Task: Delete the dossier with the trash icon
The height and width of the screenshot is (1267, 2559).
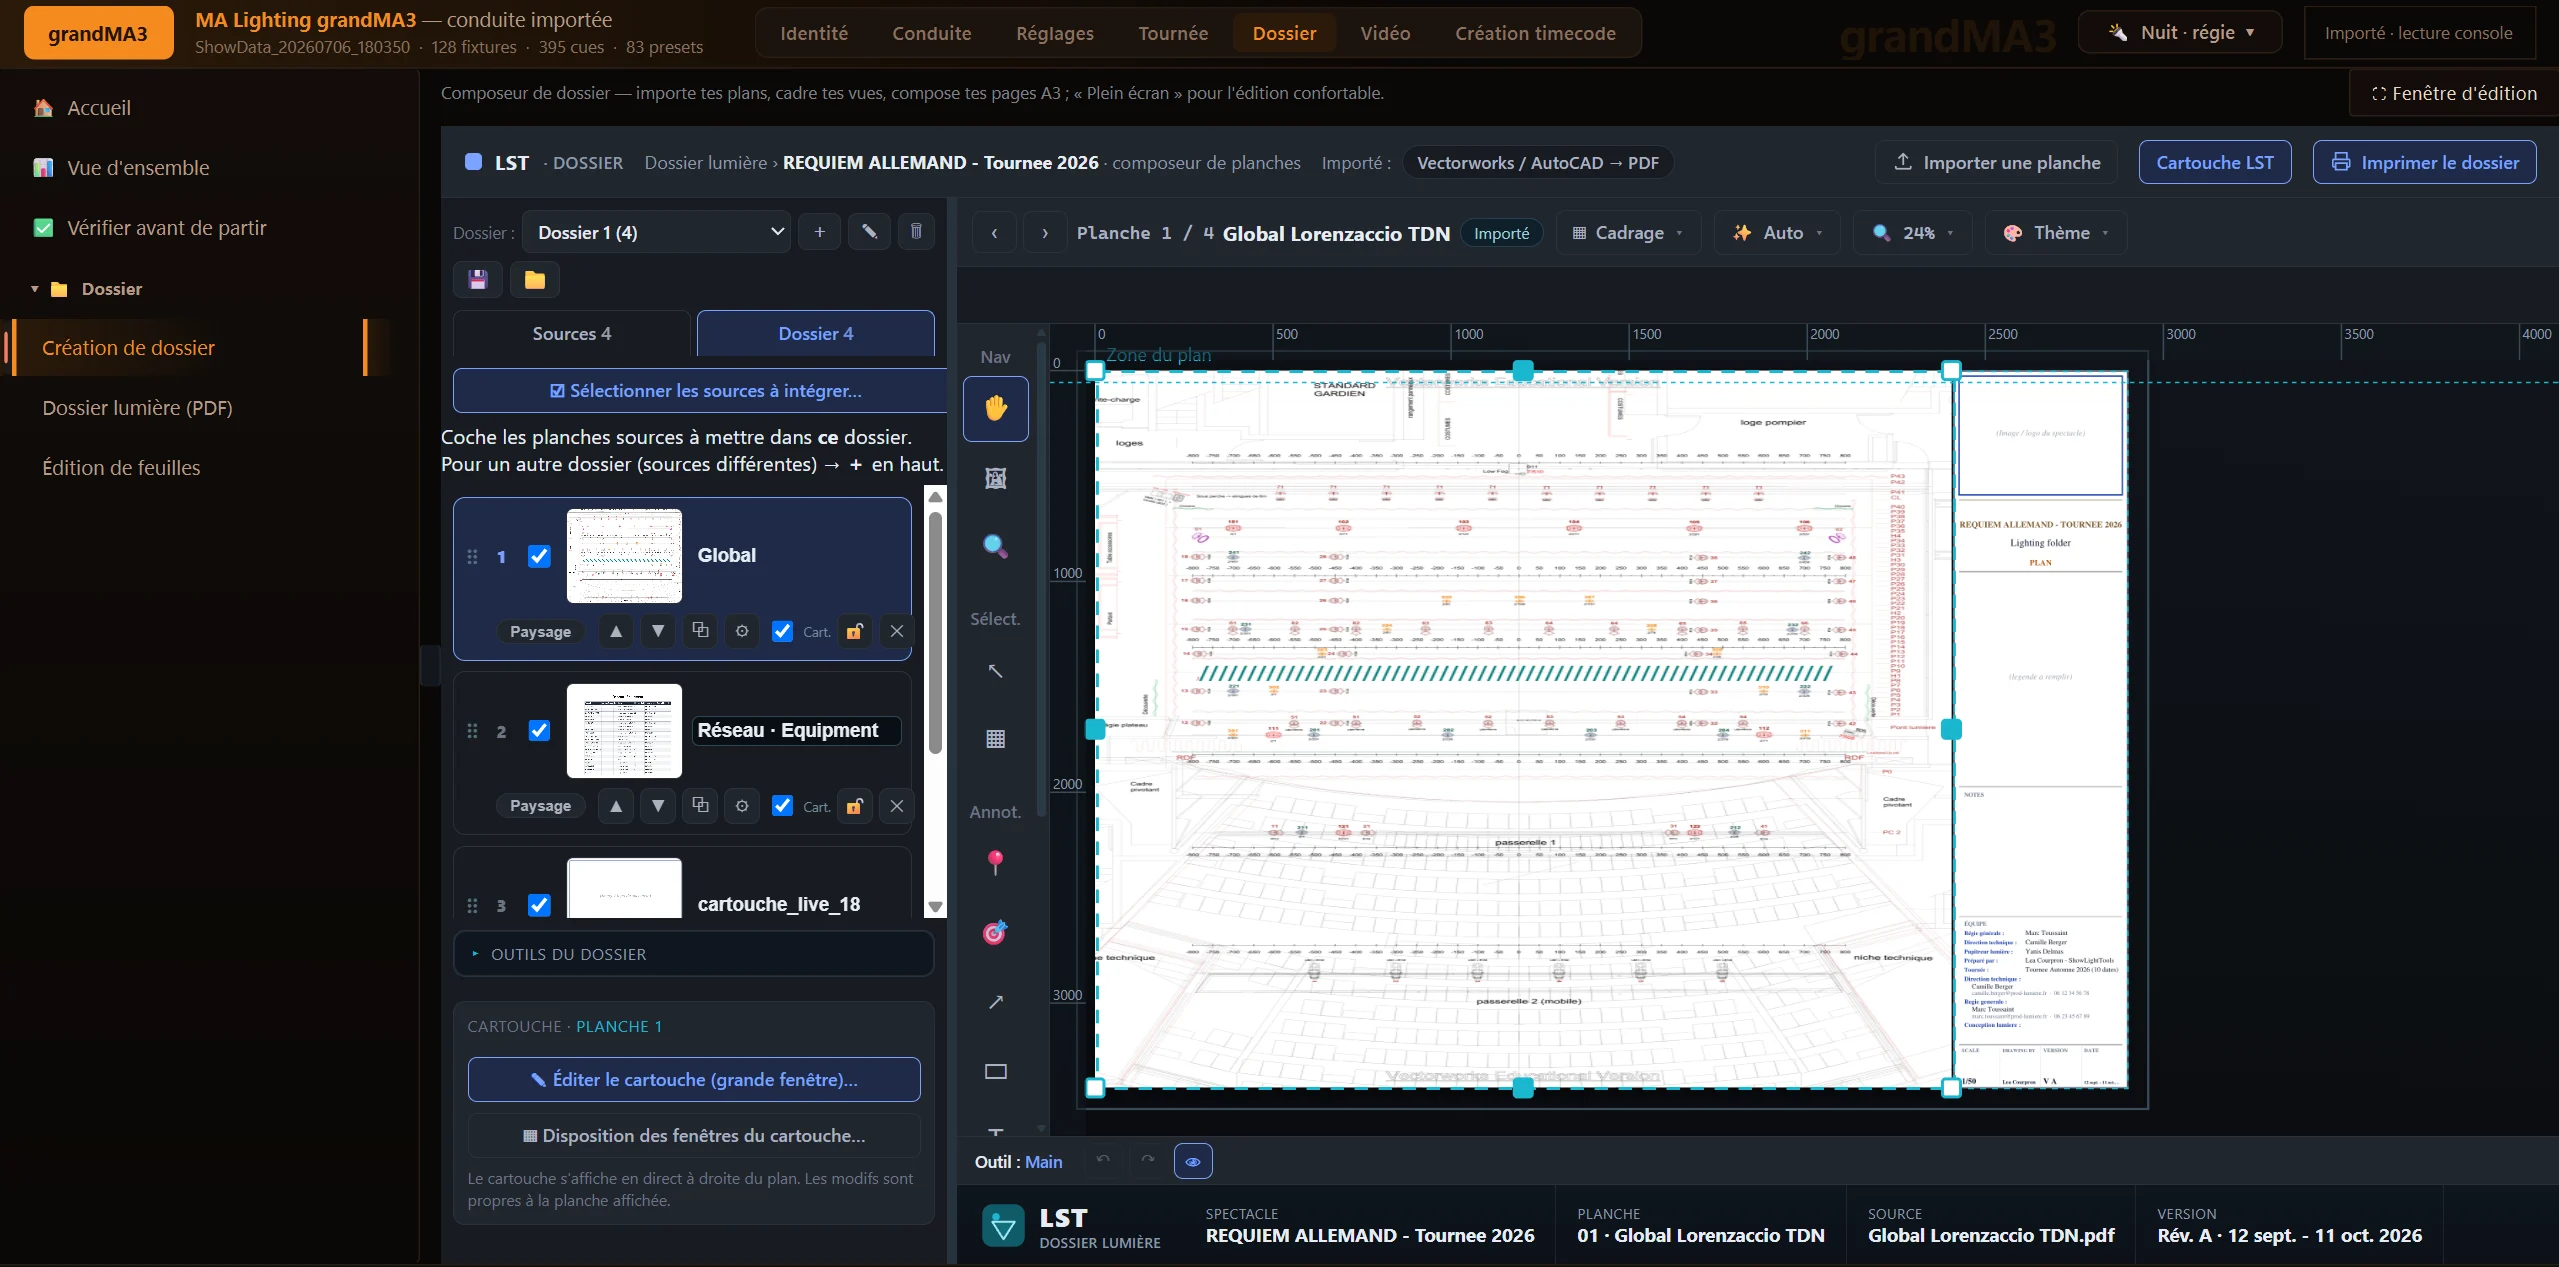Action: [x=915, y=232]
